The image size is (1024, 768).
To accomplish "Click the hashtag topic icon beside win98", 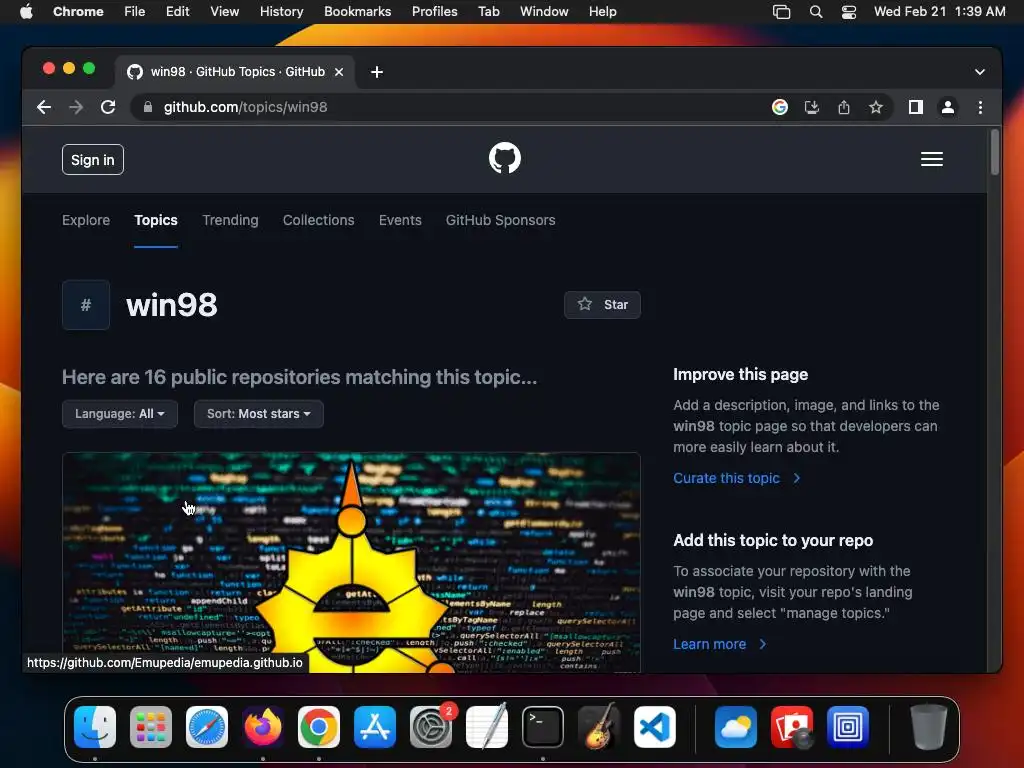I will [x=86, y=305].
